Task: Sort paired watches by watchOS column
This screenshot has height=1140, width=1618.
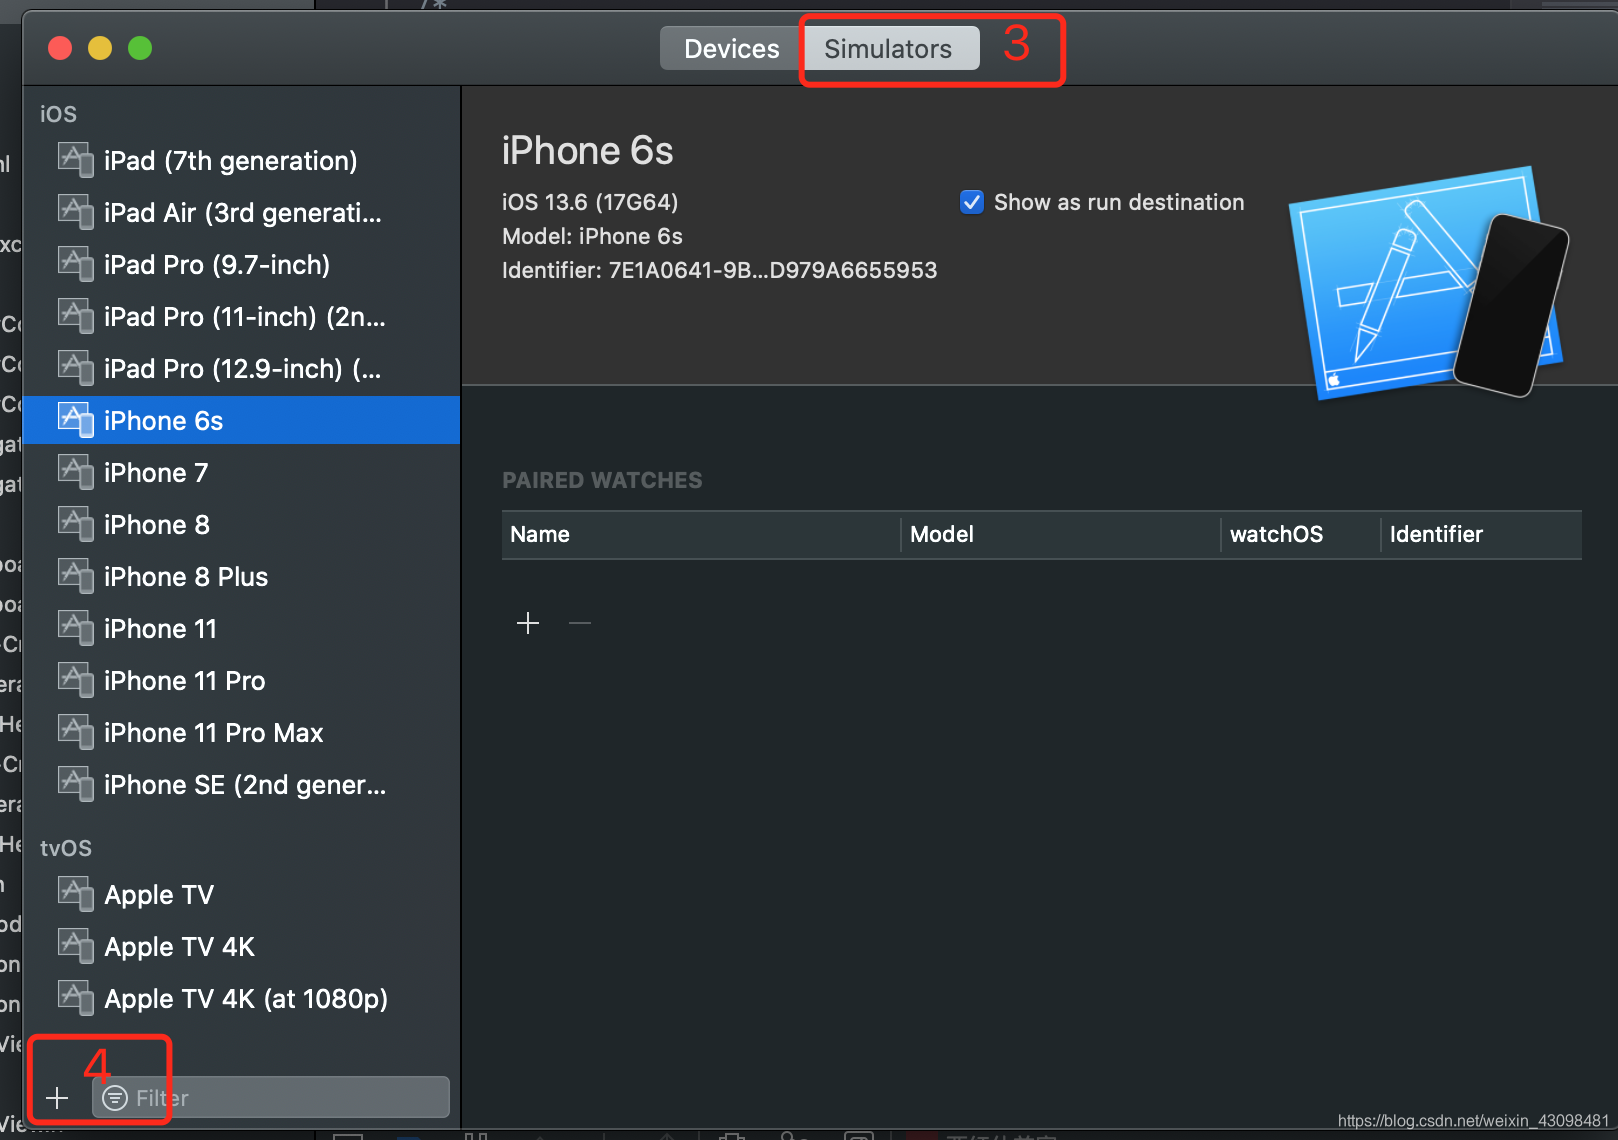Action: (1301, 534)
